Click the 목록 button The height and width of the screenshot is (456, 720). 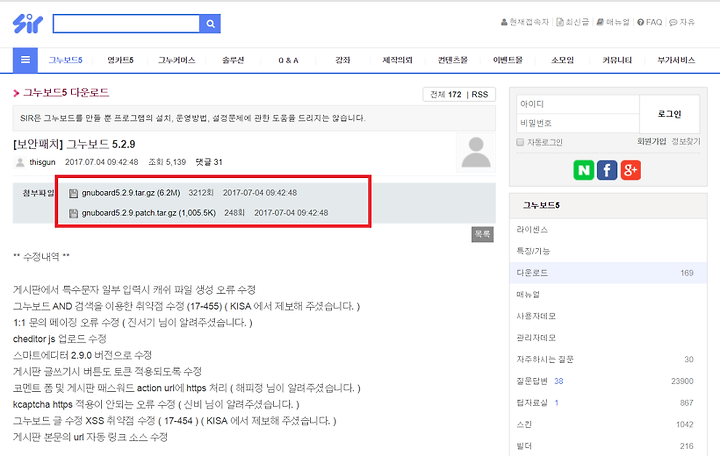482,234
